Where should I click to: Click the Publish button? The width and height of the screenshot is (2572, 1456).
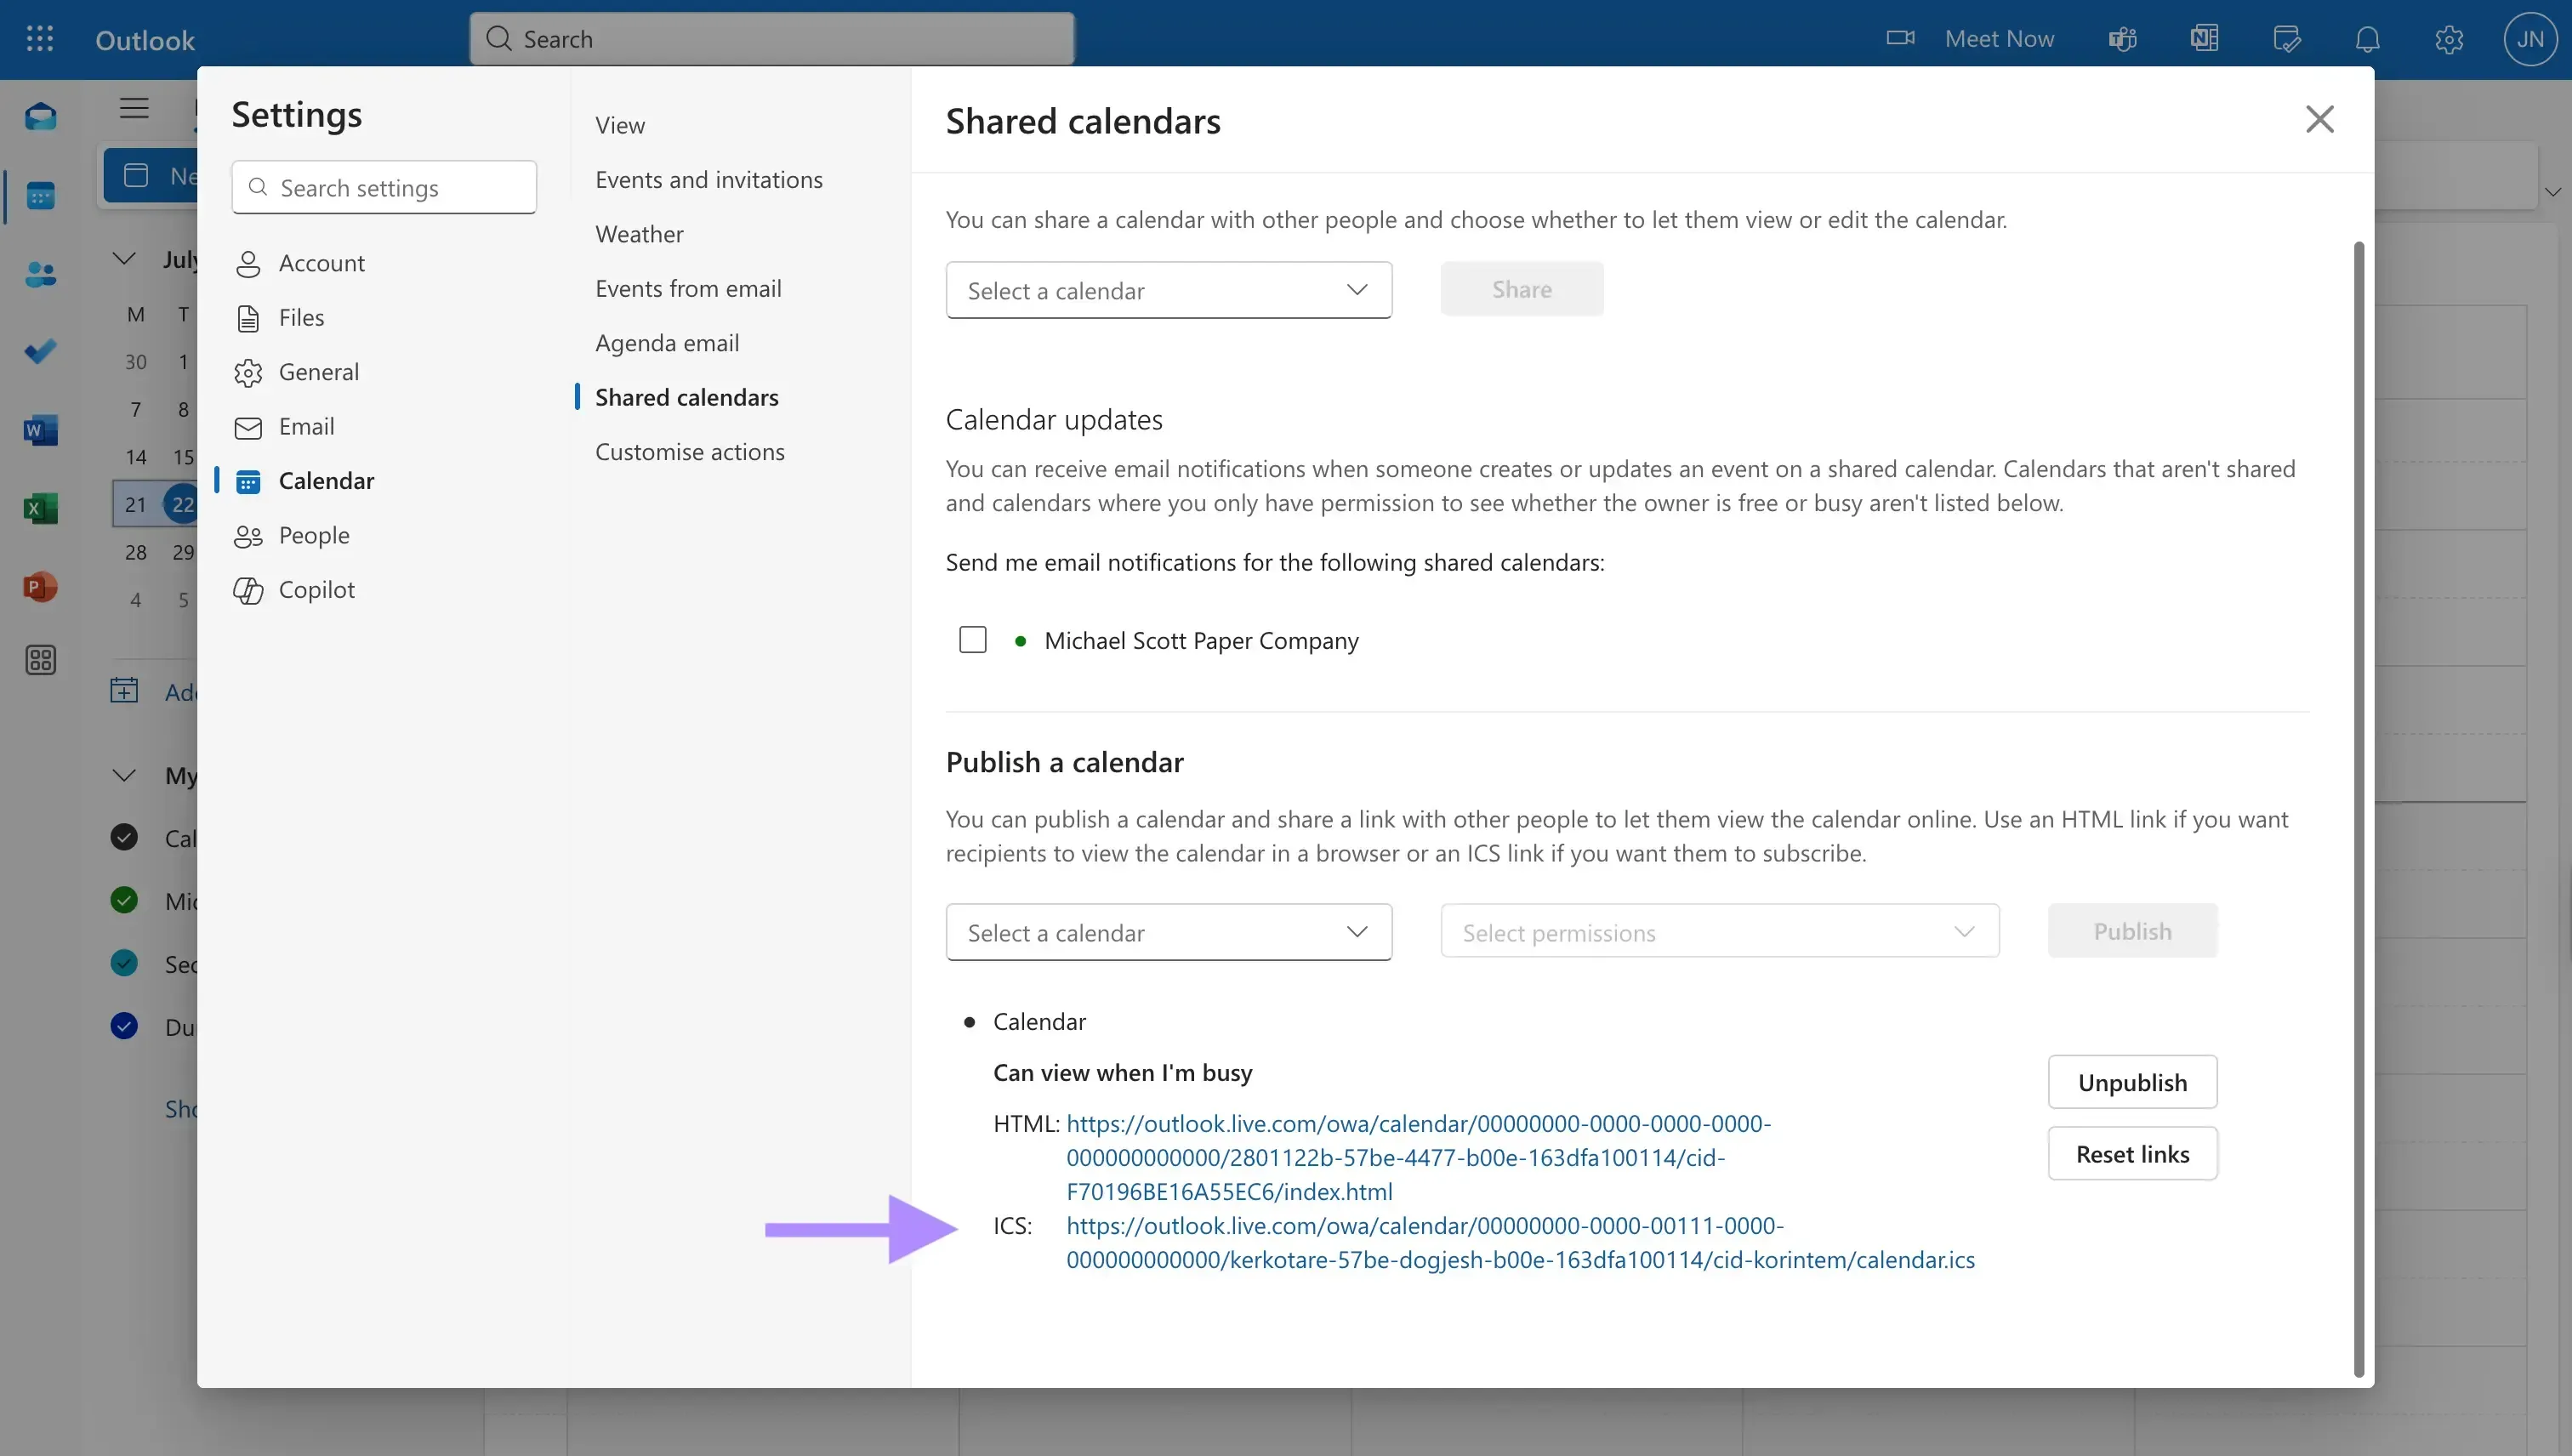coord(2132,930)
